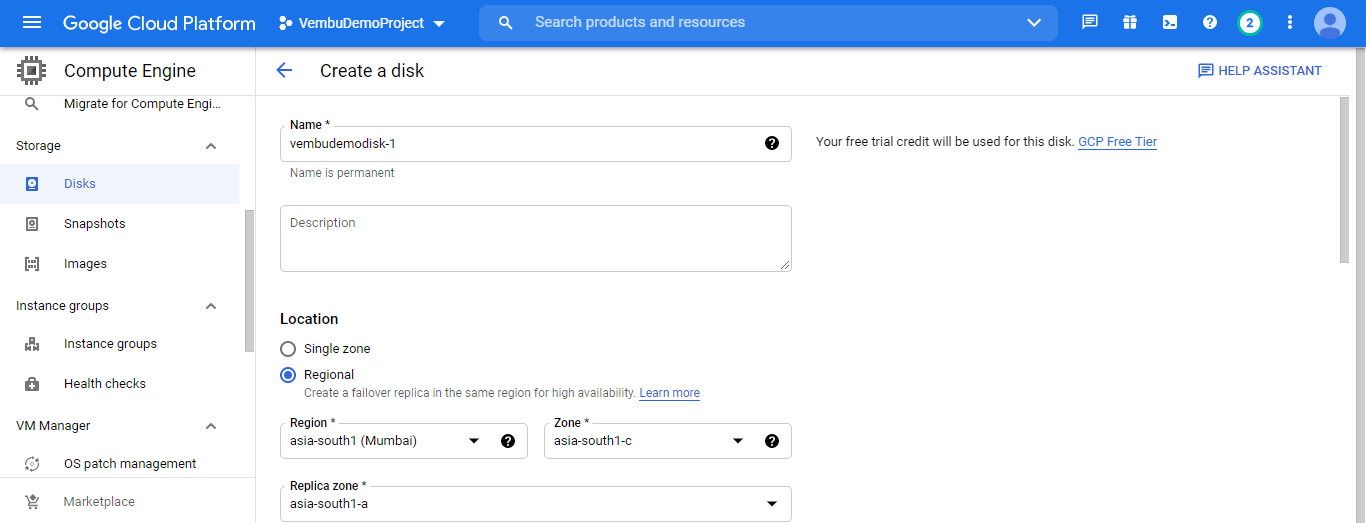This screenshot has width=1366, height=523.
Task: Collapse the VM Manager section
Action: point(211,426)
